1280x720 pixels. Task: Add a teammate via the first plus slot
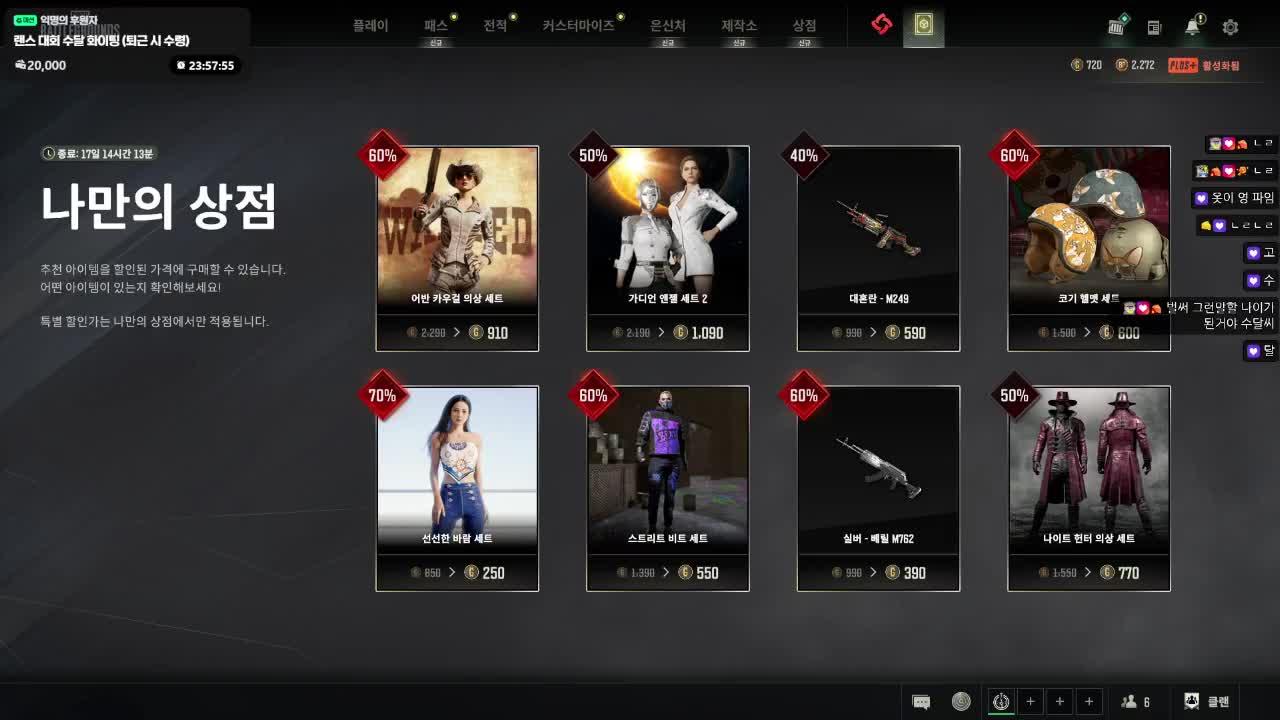coord(1031,701)
